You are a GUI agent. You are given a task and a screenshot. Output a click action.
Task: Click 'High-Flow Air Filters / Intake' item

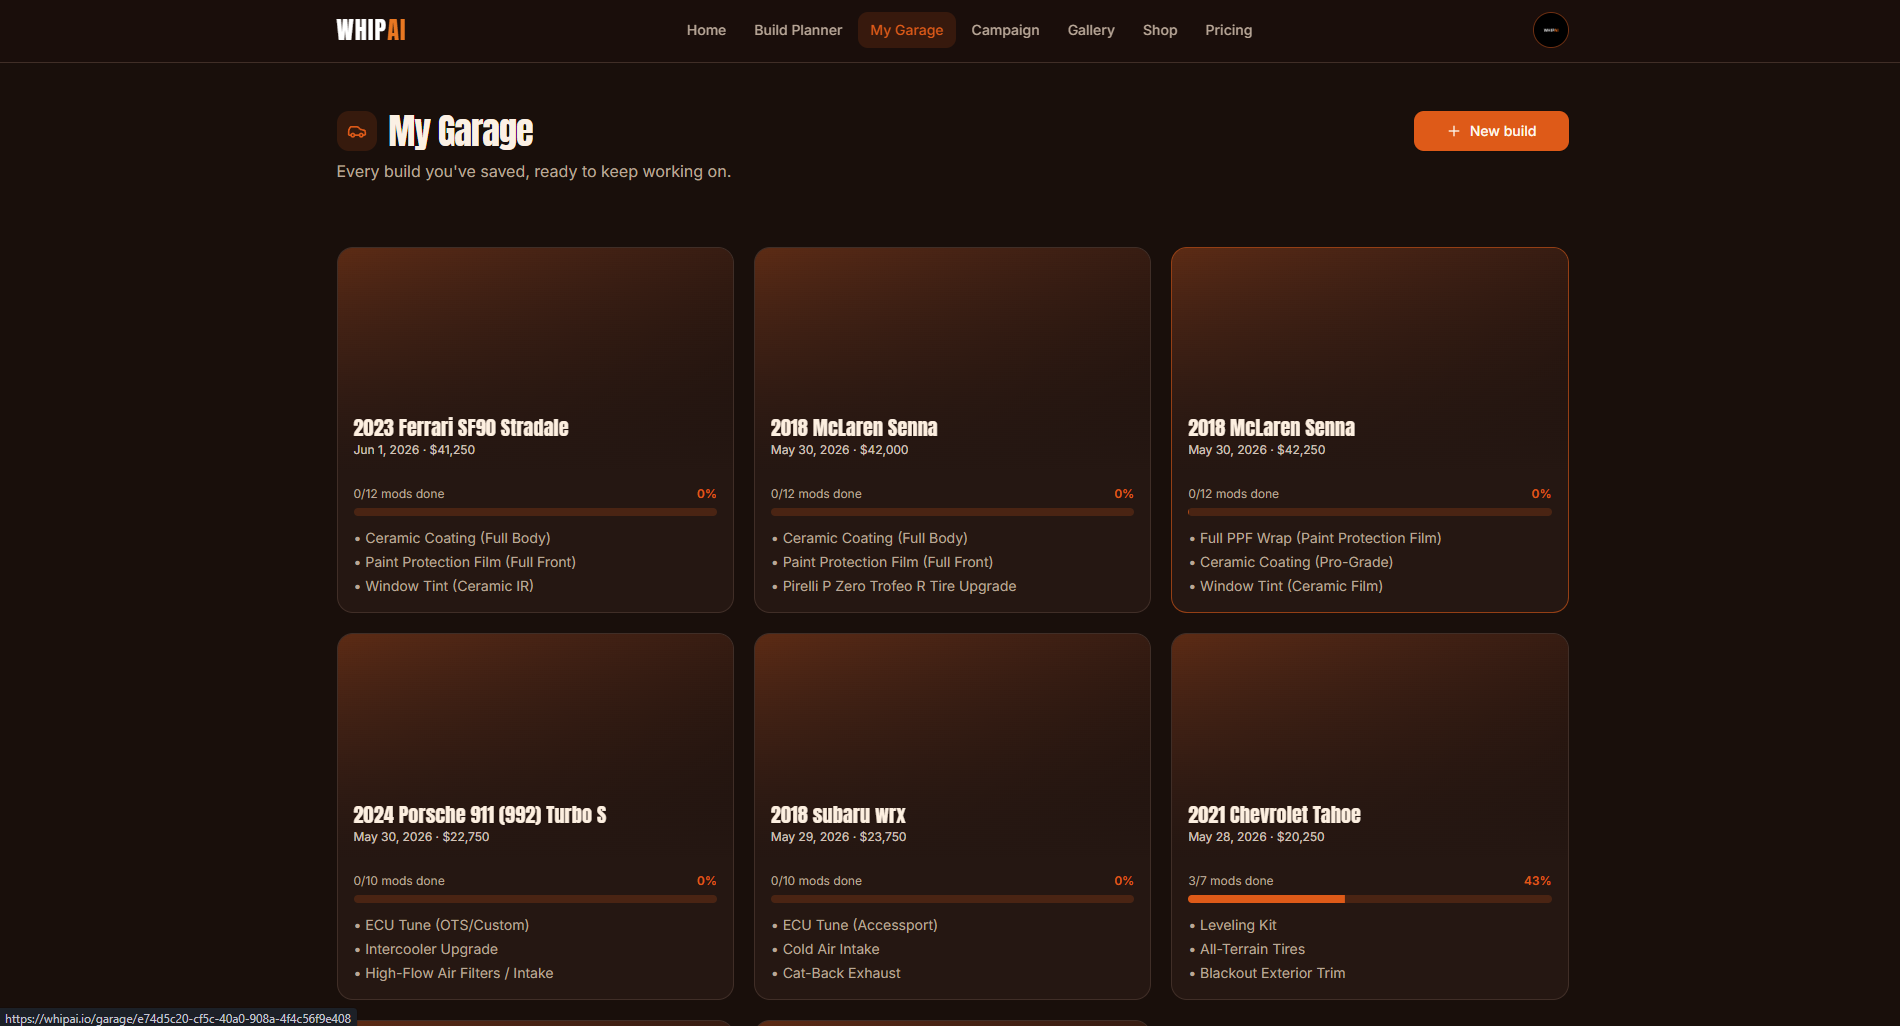[459, 973]
